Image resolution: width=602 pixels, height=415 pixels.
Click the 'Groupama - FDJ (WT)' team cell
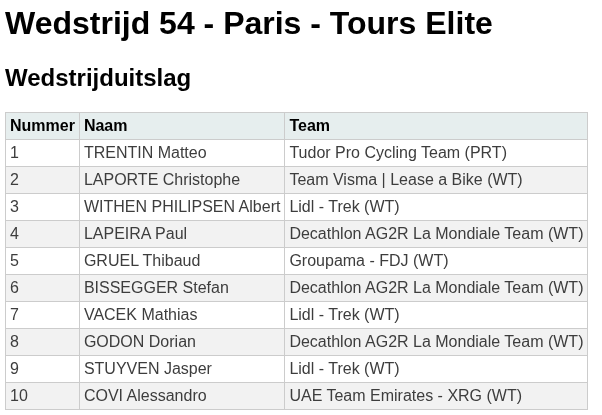coord(368,260)
